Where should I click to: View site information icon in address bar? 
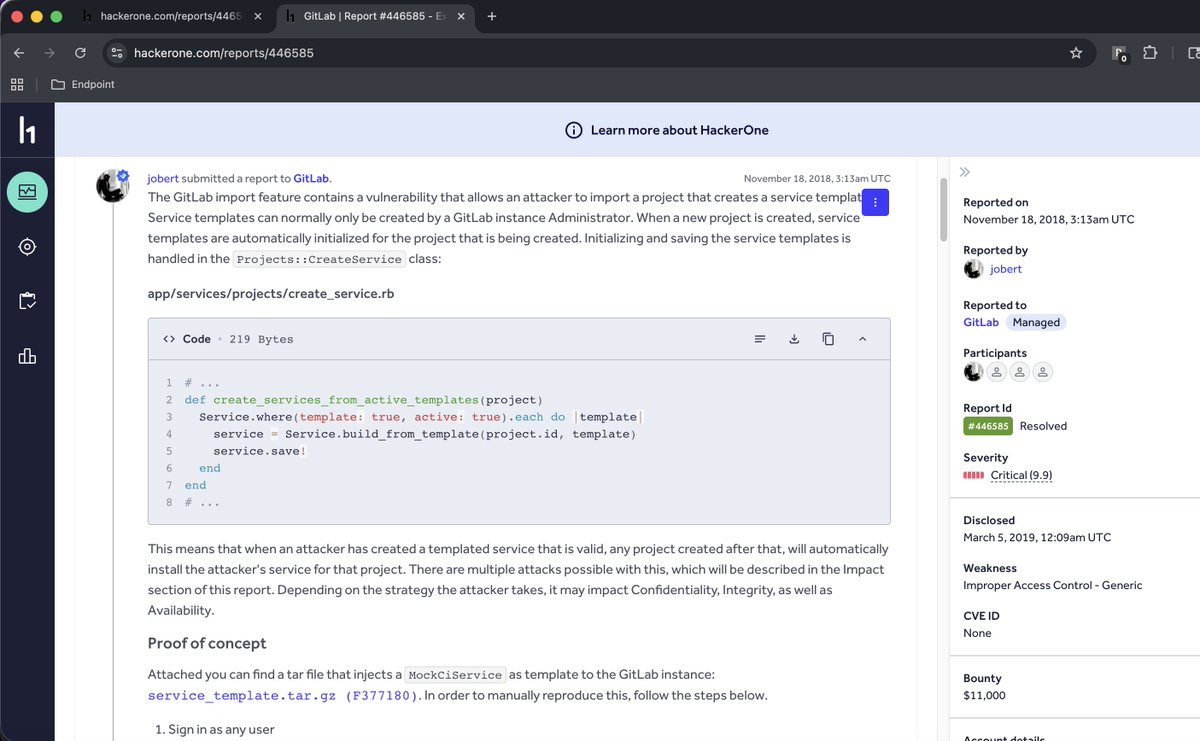pyautogui.click(x=117, y=52)
